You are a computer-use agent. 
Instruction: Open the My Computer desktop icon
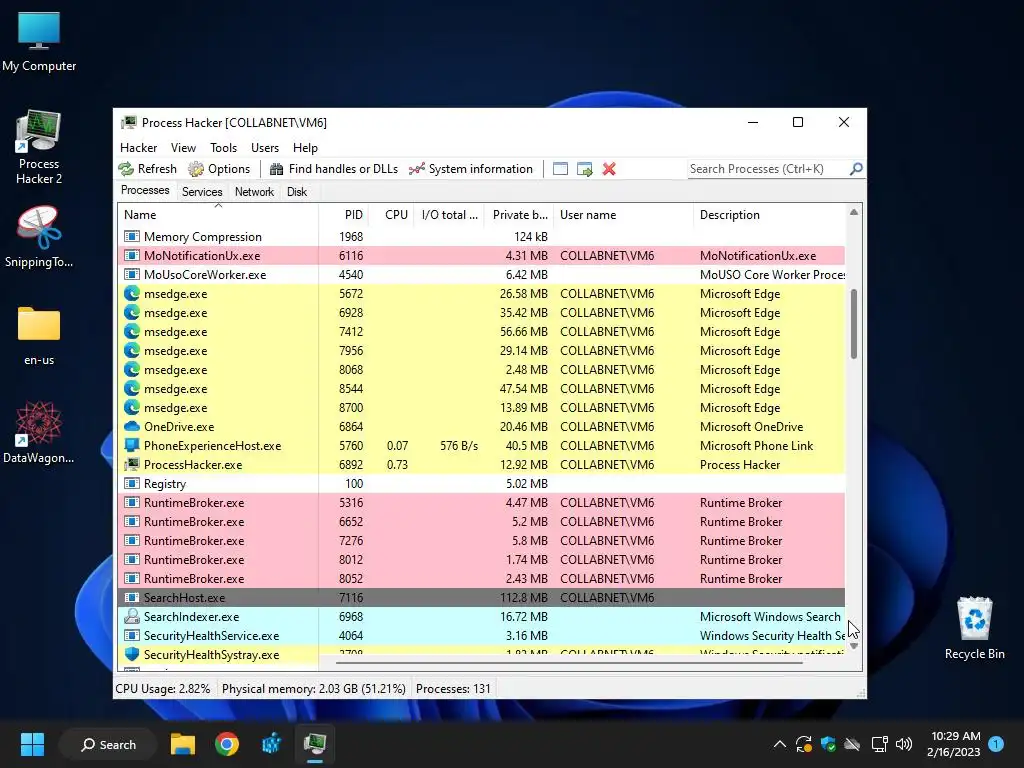click(39, 42)
